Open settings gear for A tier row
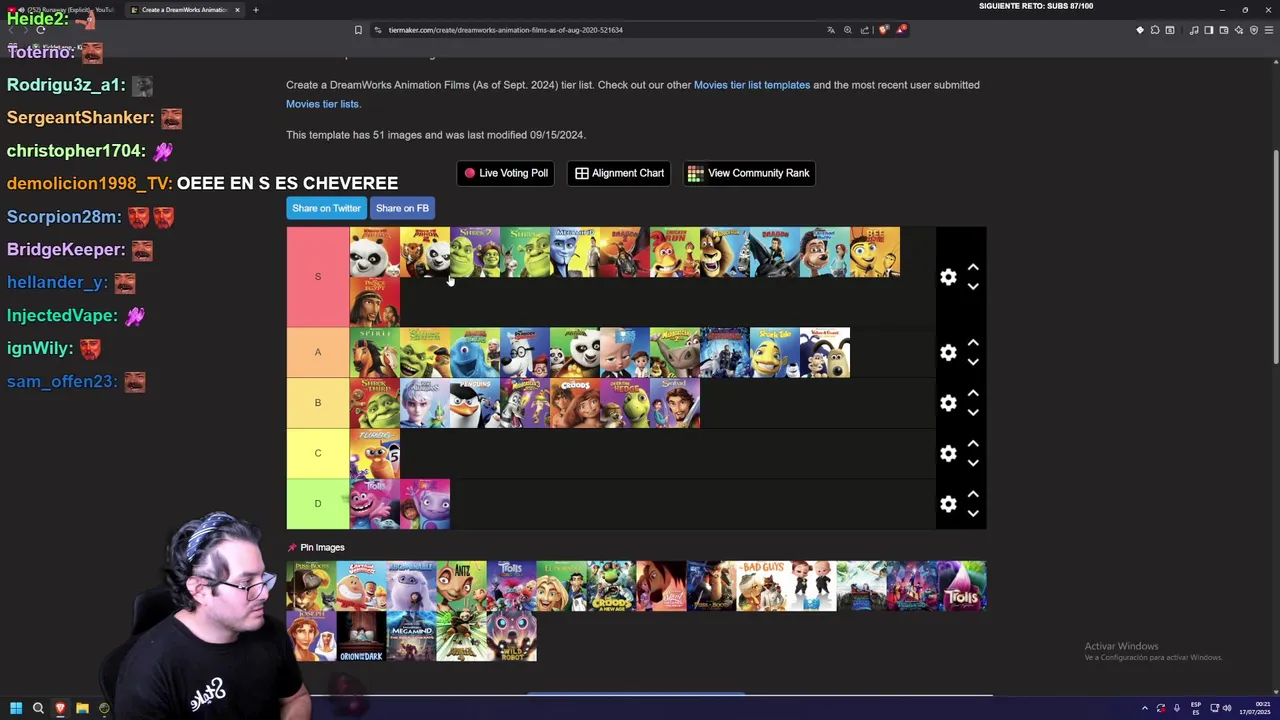1280x720 pixels. [948, 352]
